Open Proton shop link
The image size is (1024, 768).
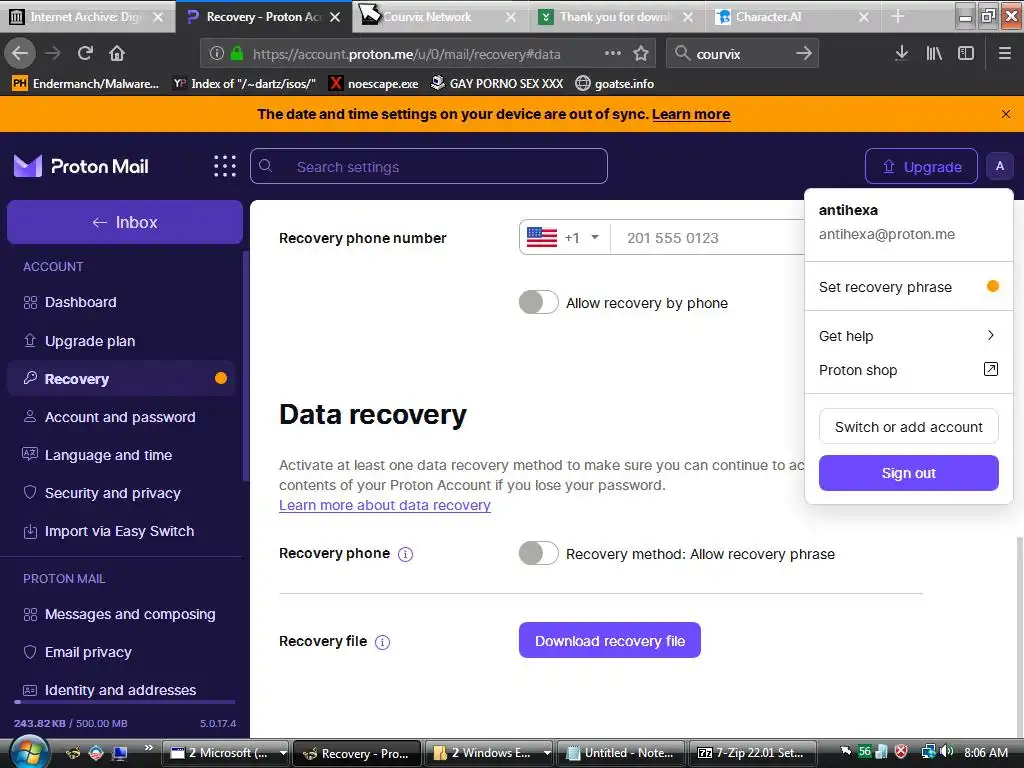908,370
